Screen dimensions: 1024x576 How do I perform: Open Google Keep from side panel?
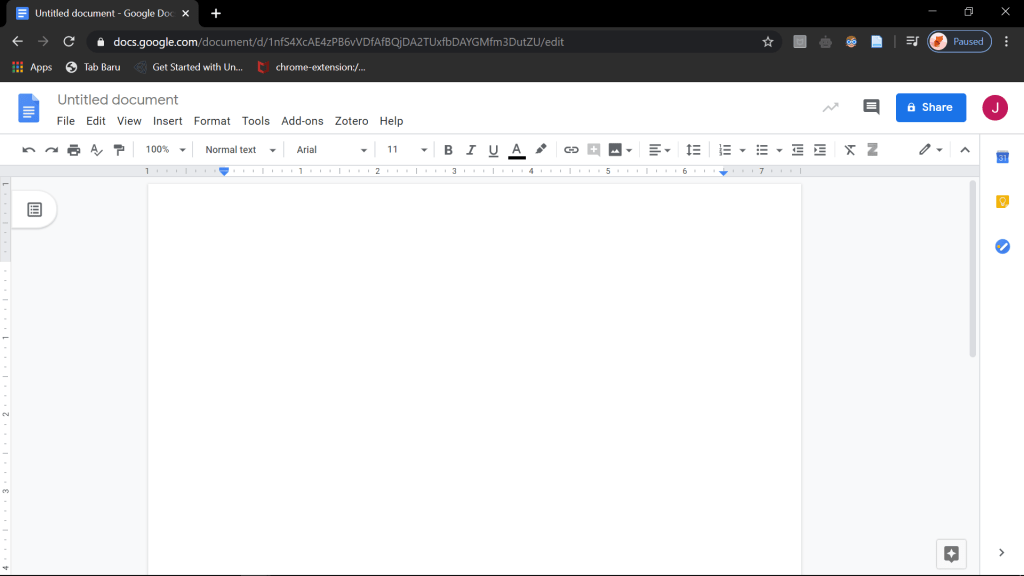point(1002,202)
